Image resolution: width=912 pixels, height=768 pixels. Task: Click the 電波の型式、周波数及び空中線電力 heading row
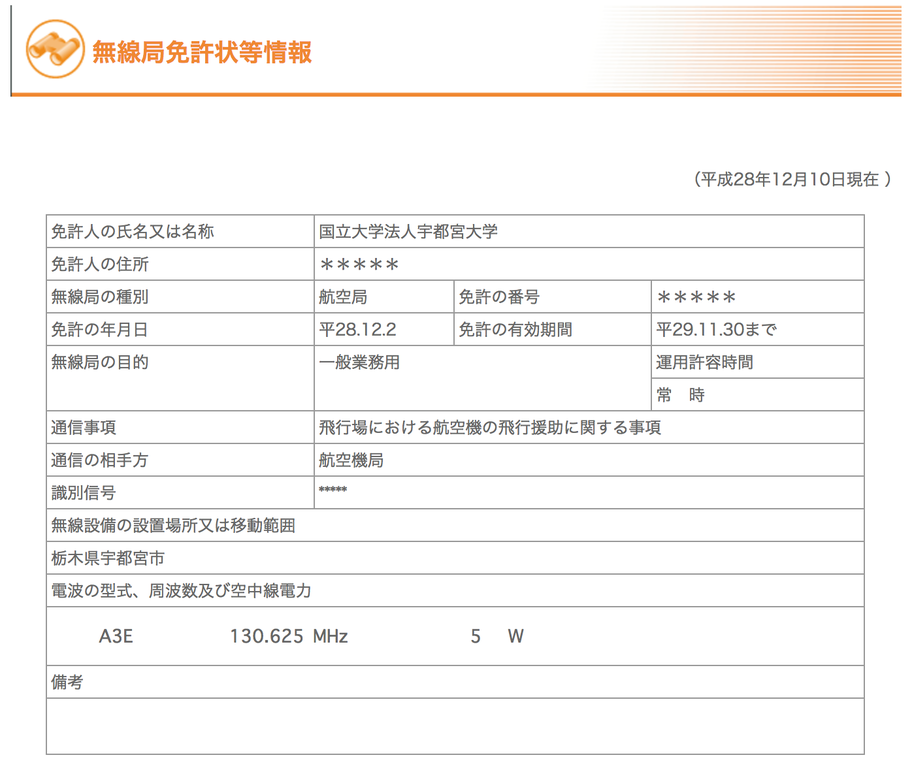(x=455, y=591)
